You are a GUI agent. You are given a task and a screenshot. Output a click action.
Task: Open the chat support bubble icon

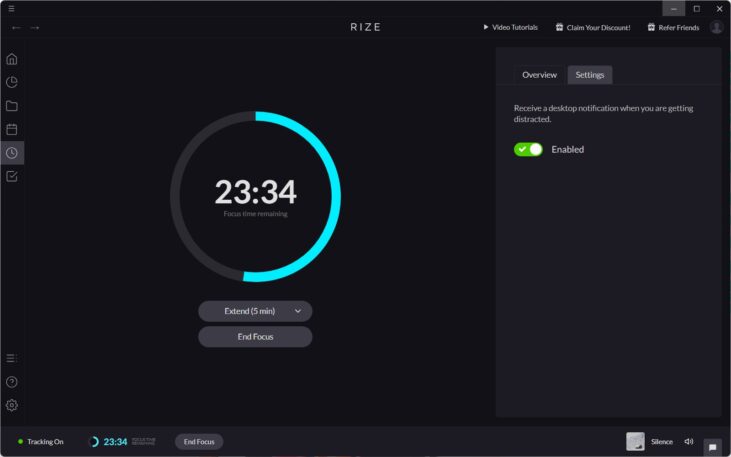(712, 447)
